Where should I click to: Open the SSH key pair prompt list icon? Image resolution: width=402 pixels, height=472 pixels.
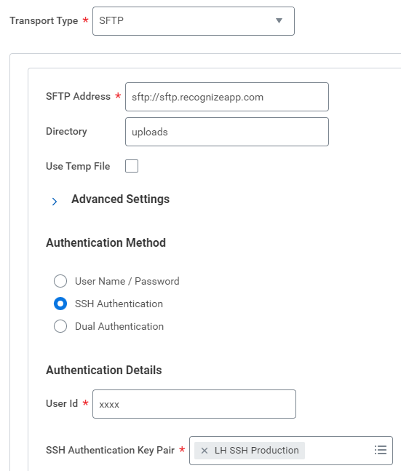[x=380, y=450]
